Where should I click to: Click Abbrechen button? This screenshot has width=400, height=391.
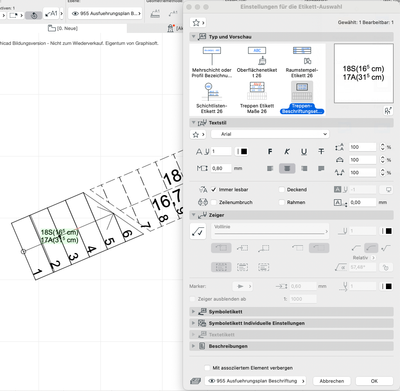[x=332, y=381]
